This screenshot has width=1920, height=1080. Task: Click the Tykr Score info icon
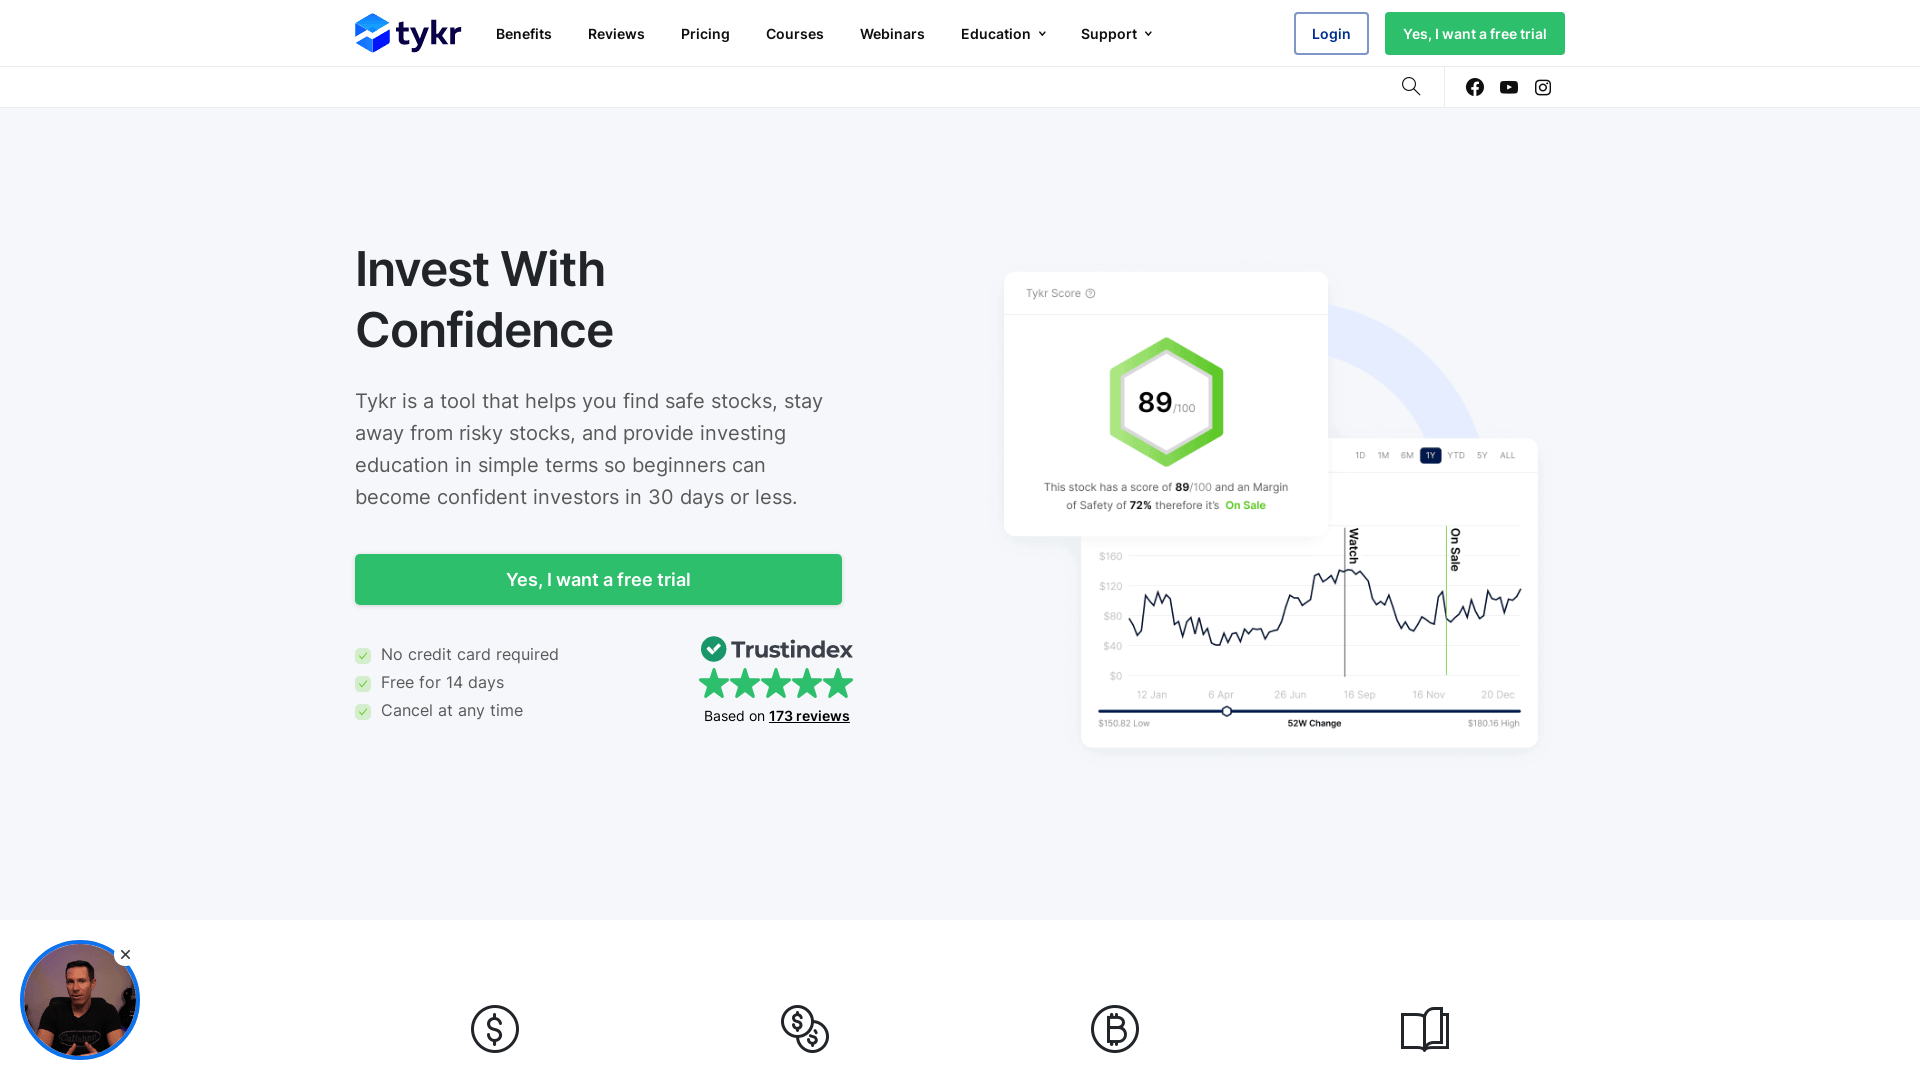[x=1090, y=293]
